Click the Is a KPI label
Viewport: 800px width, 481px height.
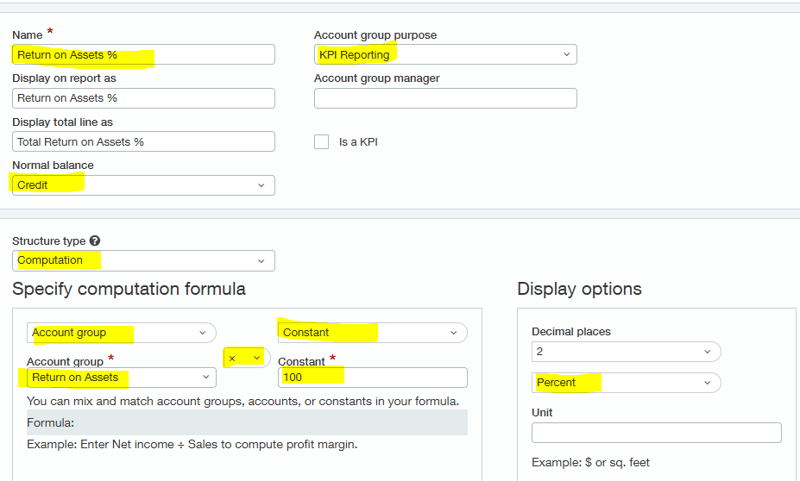(358, 142)
